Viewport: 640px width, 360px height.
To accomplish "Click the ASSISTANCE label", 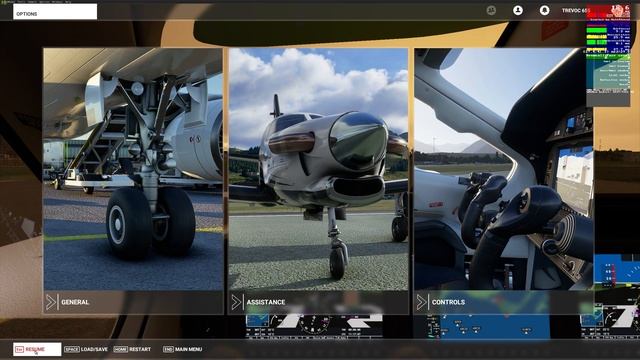I will click(x=266, y=302).
